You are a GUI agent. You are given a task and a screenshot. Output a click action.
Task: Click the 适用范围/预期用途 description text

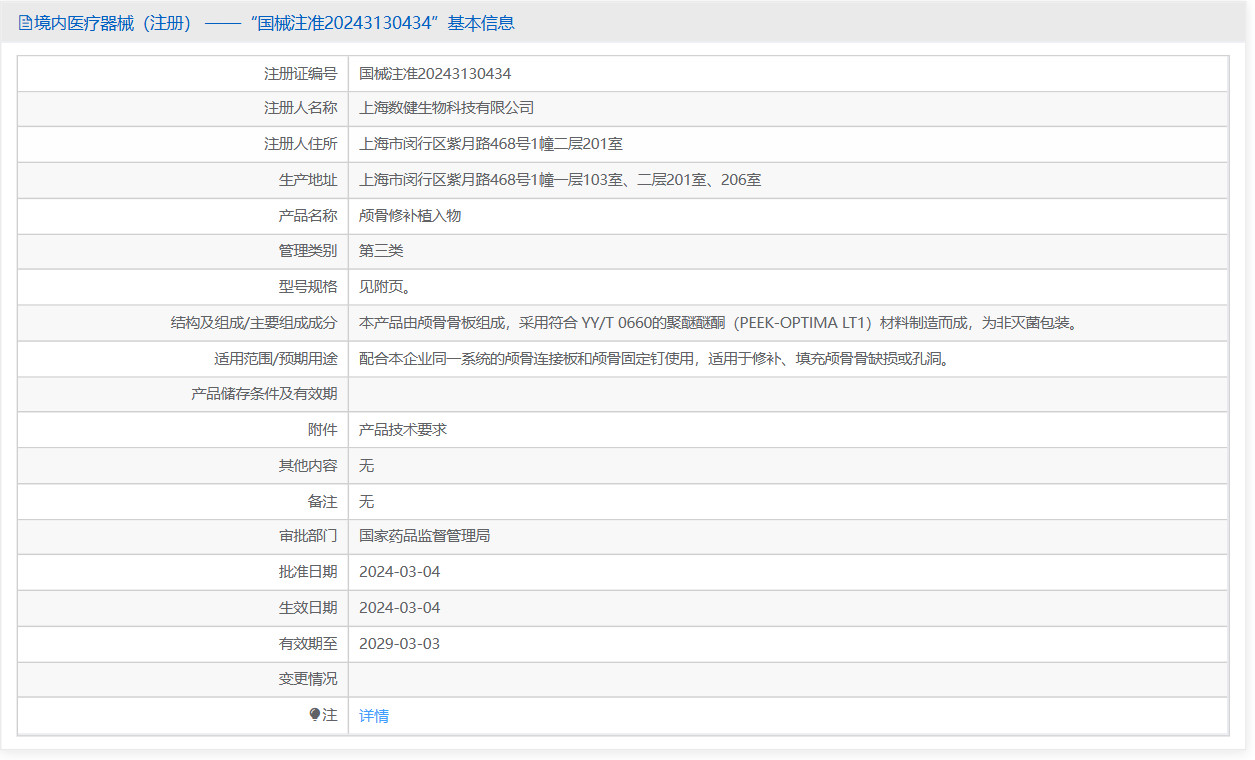click(x=653, y=359)
